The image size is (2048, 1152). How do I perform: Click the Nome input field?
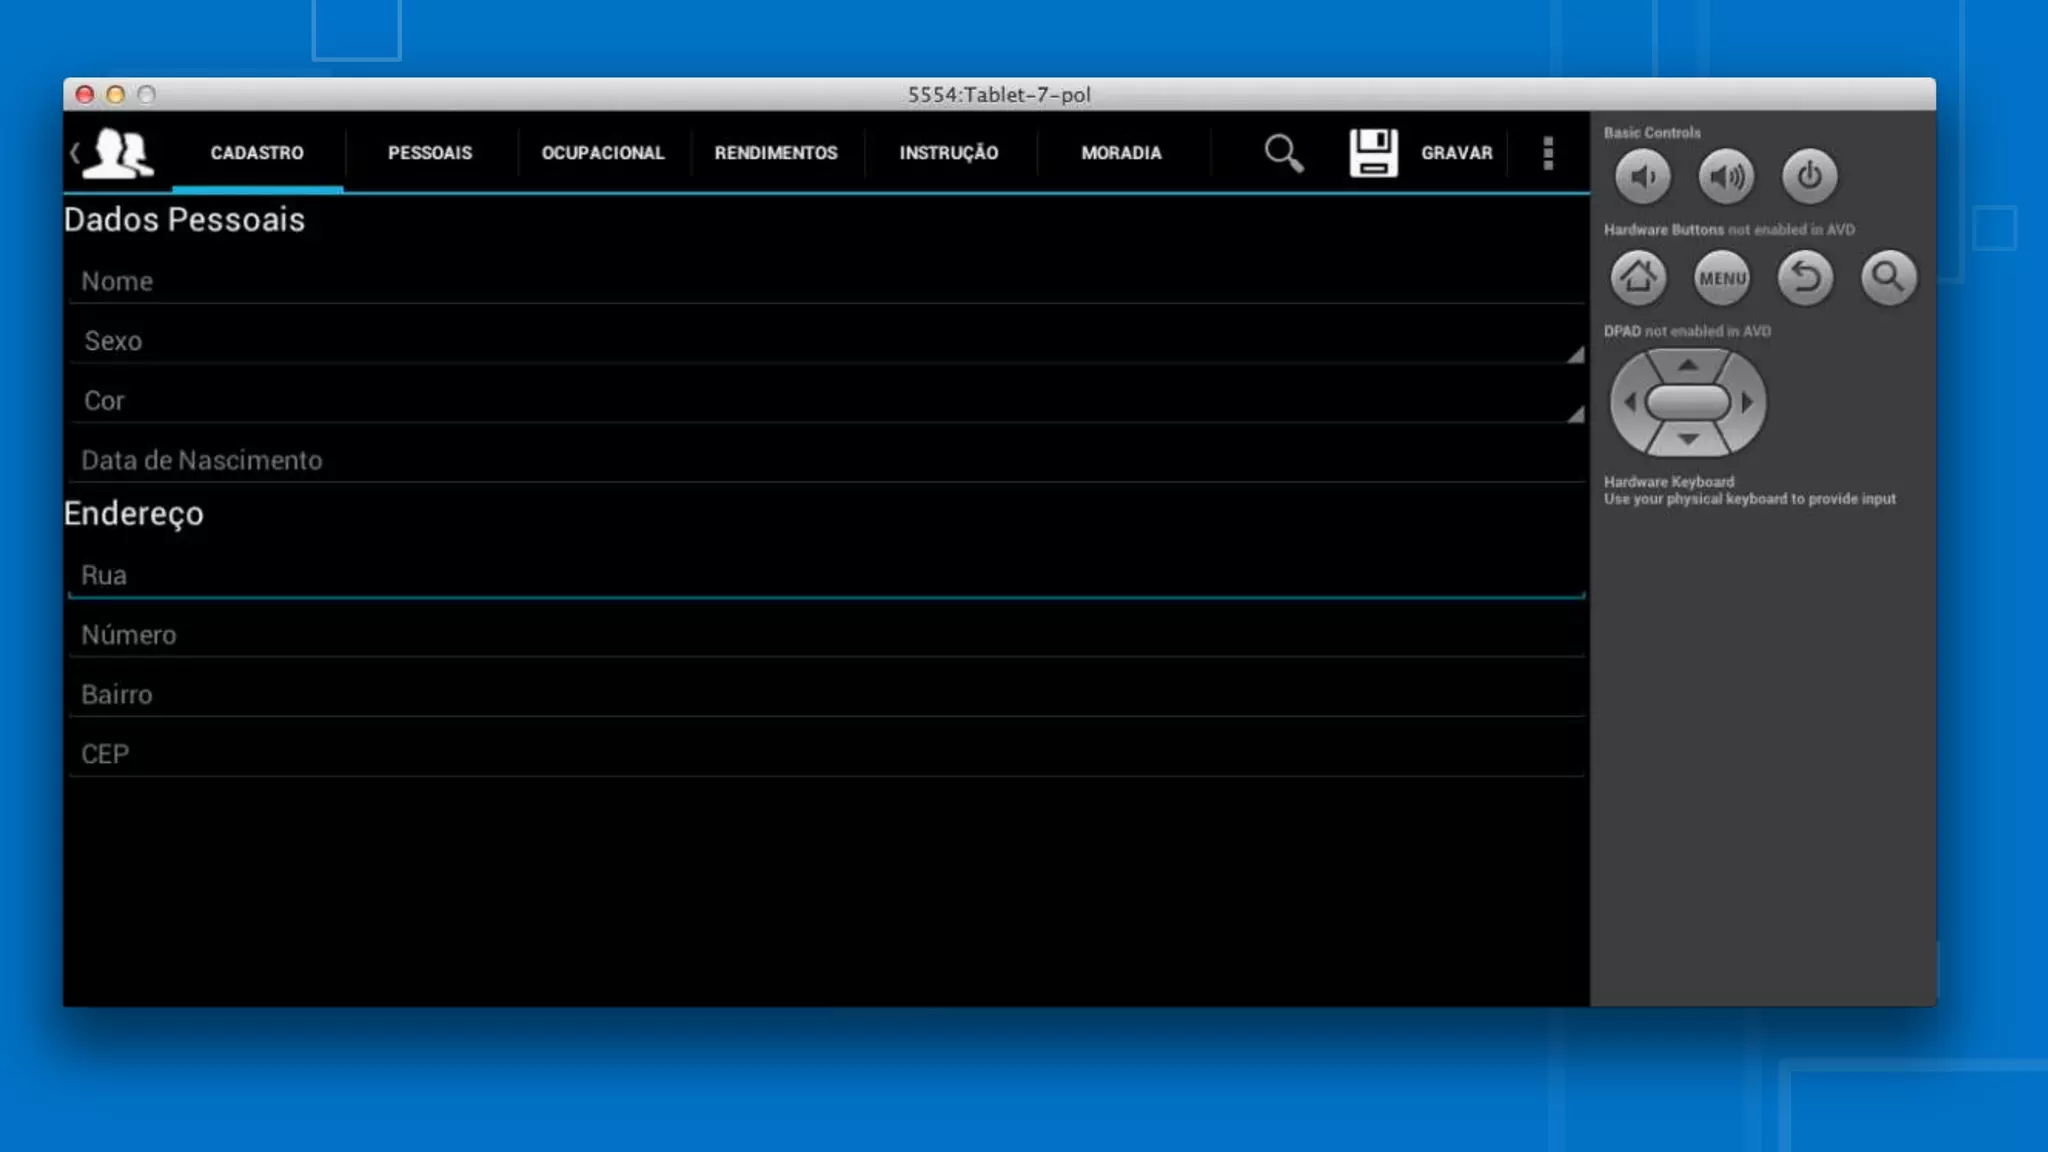[826, 282]
